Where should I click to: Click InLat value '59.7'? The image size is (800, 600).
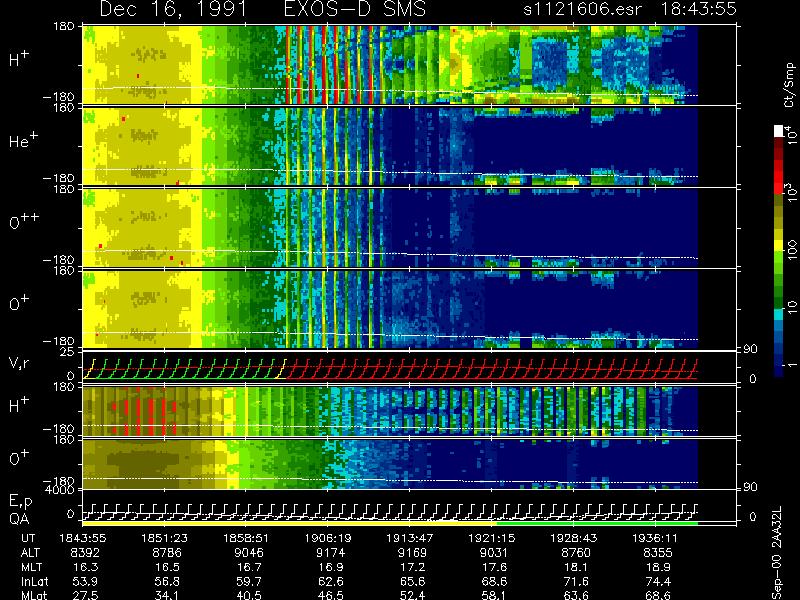point(249,581)
